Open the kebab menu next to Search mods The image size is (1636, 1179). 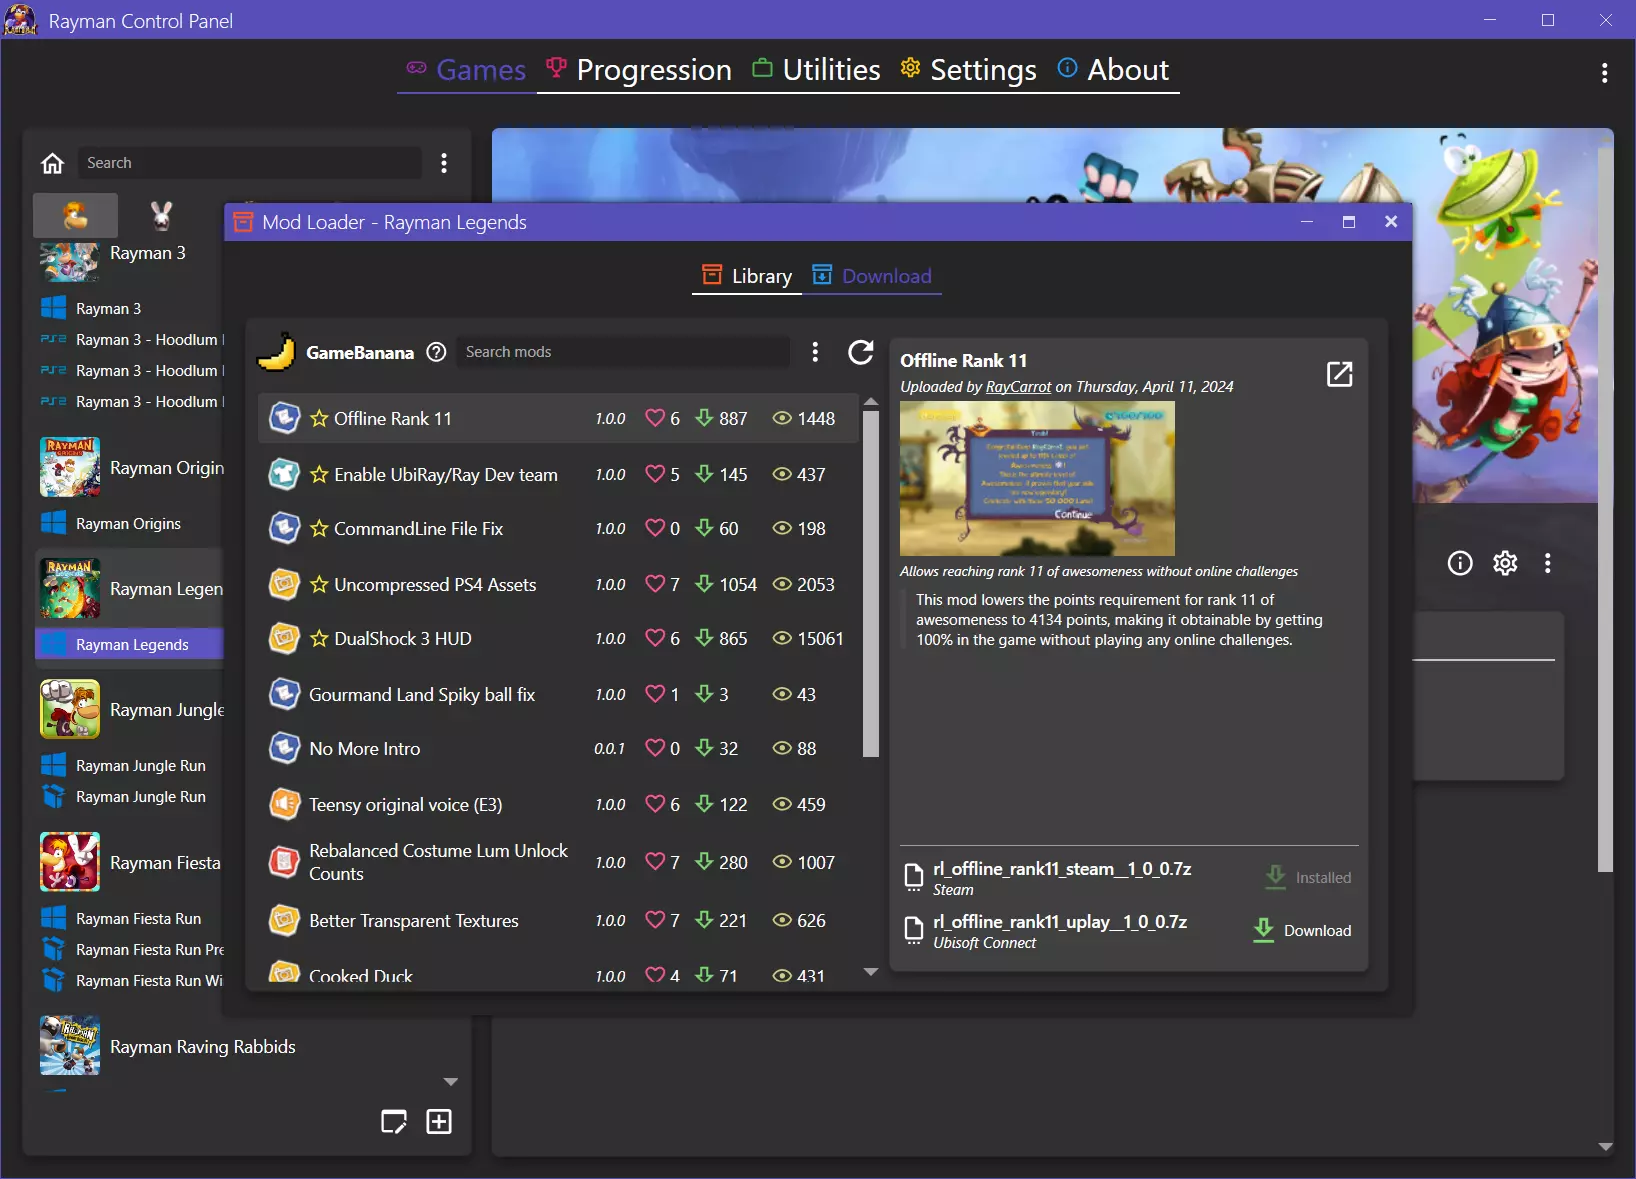pyautogui.click(x=815, y=352)
